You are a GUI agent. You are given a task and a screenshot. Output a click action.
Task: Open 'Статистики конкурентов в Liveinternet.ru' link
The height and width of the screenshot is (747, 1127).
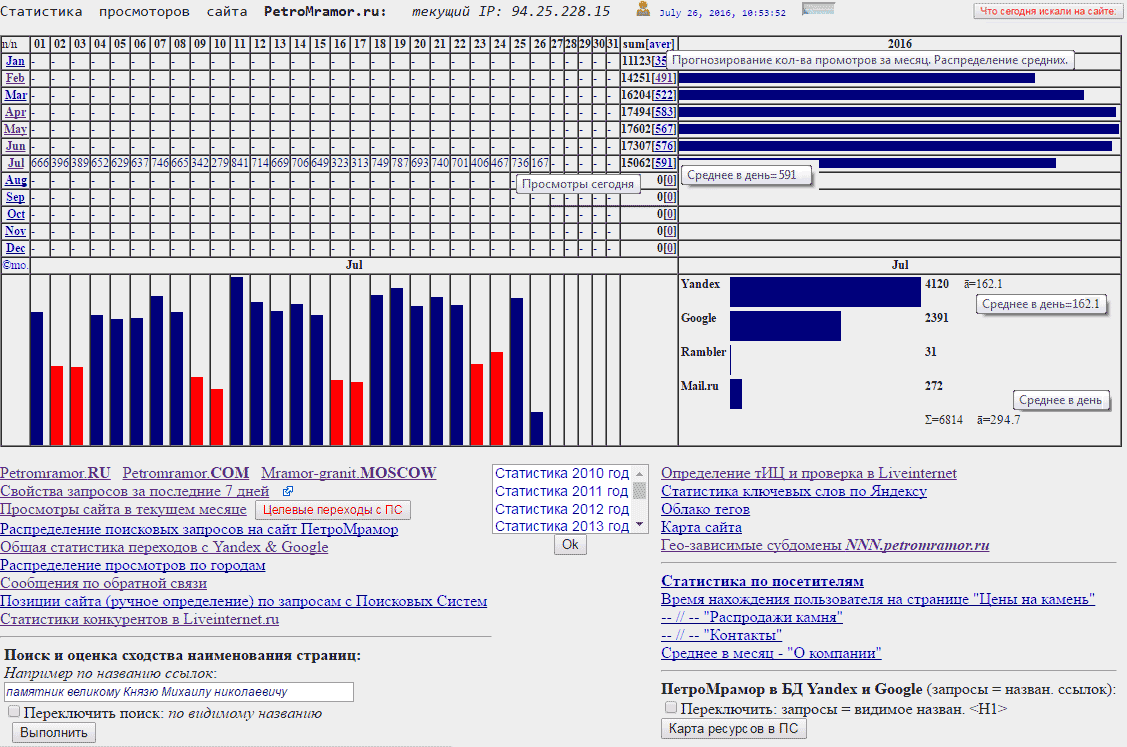139,619
